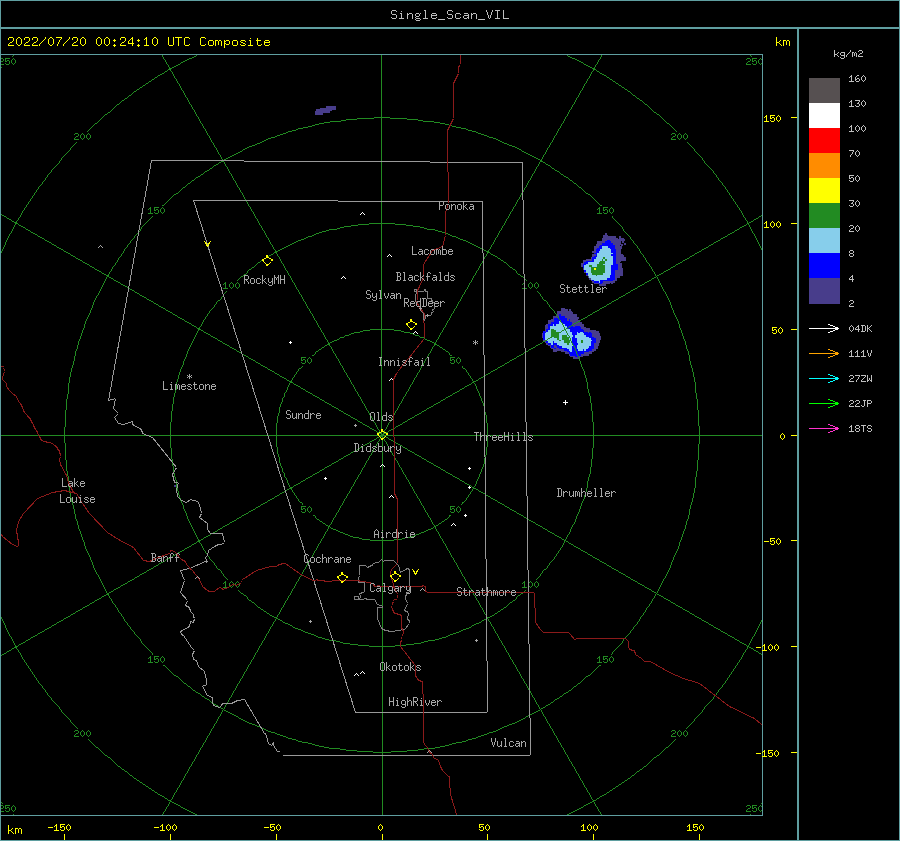This screenshot has width=900, height=841.
Task: Click the Airdrie label
Action: [x=394, y=534]
